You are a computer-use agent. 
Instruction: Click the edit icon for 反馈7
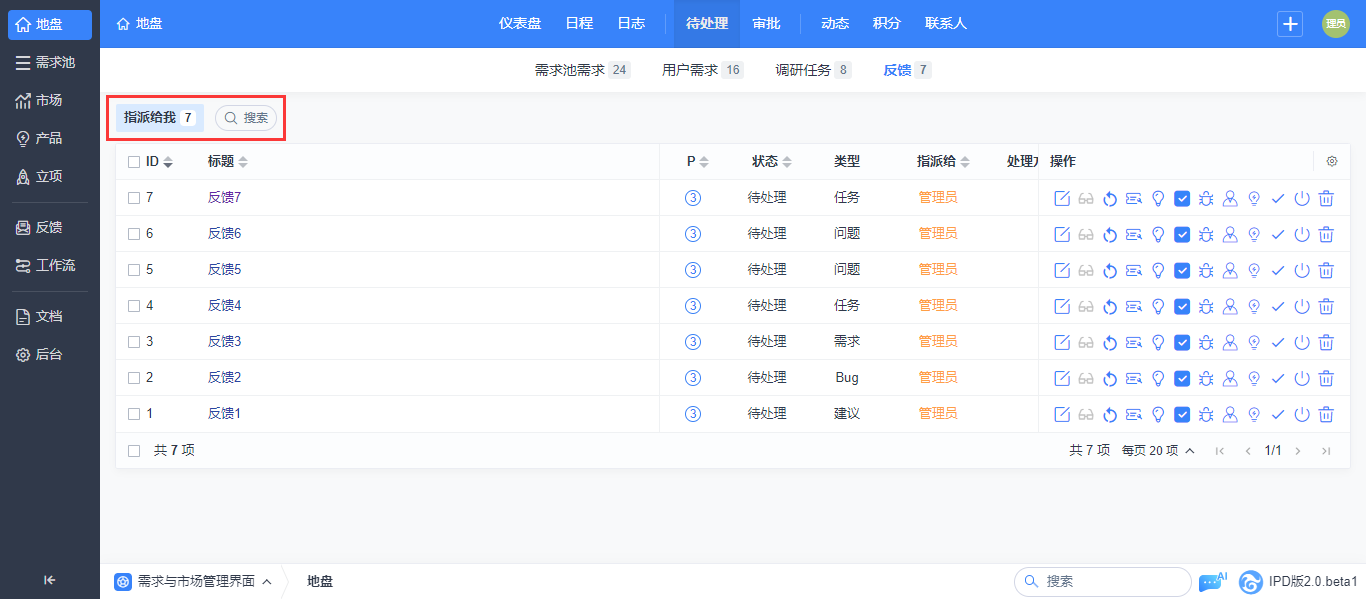[1062, 198]
